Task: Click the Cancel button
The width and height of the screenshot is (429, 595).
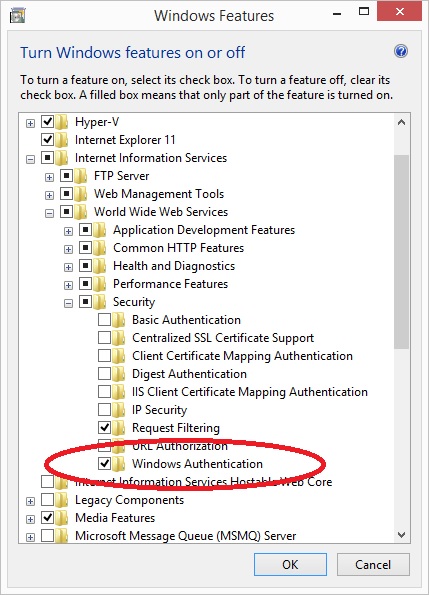Action: click(373, 564)
